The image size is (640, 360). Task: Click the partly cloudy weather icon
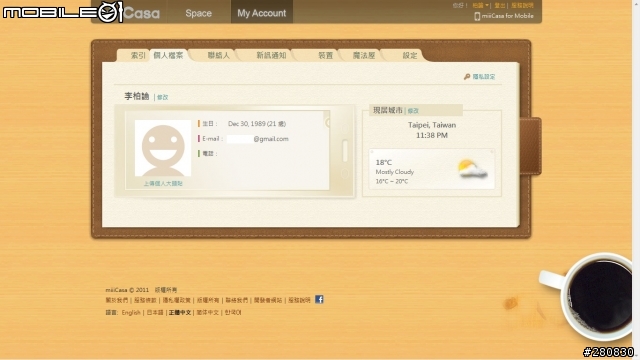click(472, 169)
